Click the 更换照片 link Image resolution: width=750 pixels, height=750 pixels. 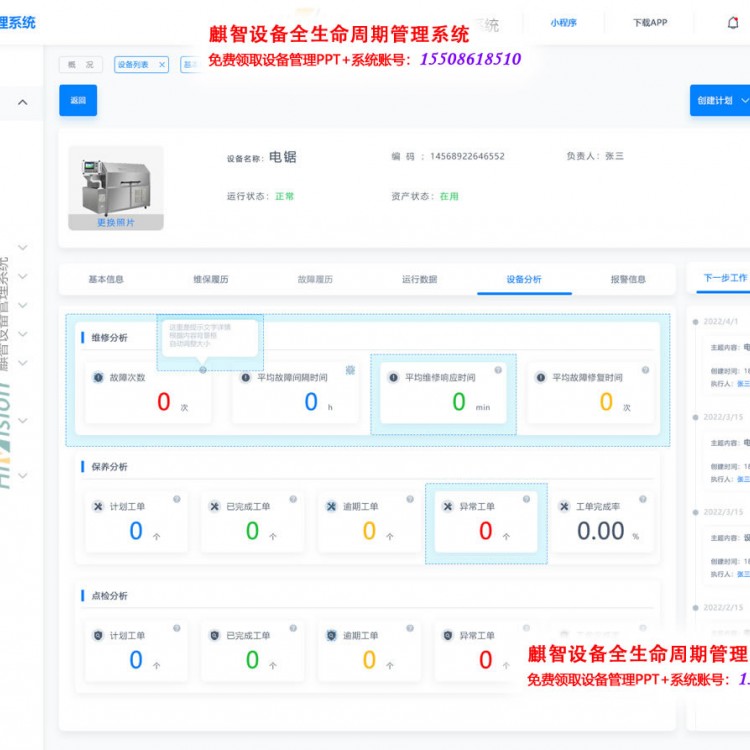pos(116,222)
